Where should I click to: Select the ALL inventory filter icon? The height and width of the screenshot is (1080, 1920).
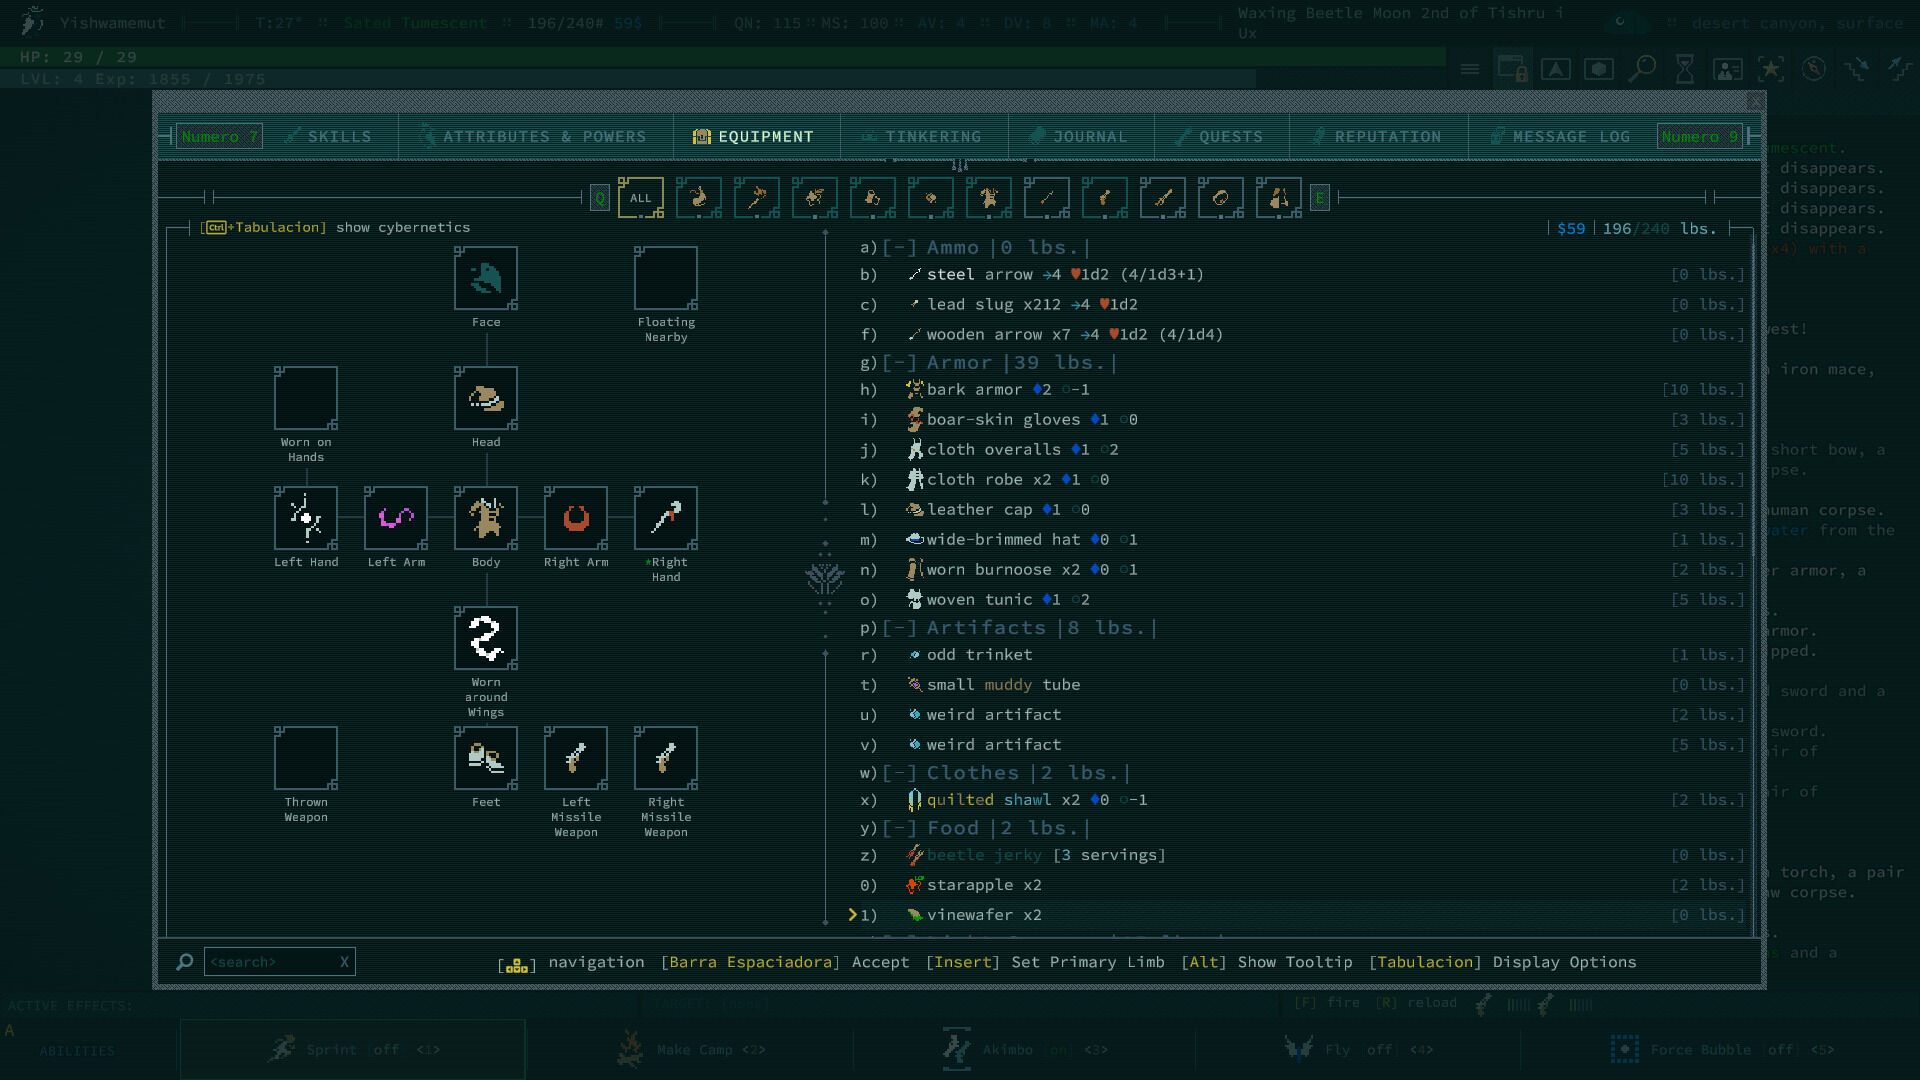(x=640, y=198)
